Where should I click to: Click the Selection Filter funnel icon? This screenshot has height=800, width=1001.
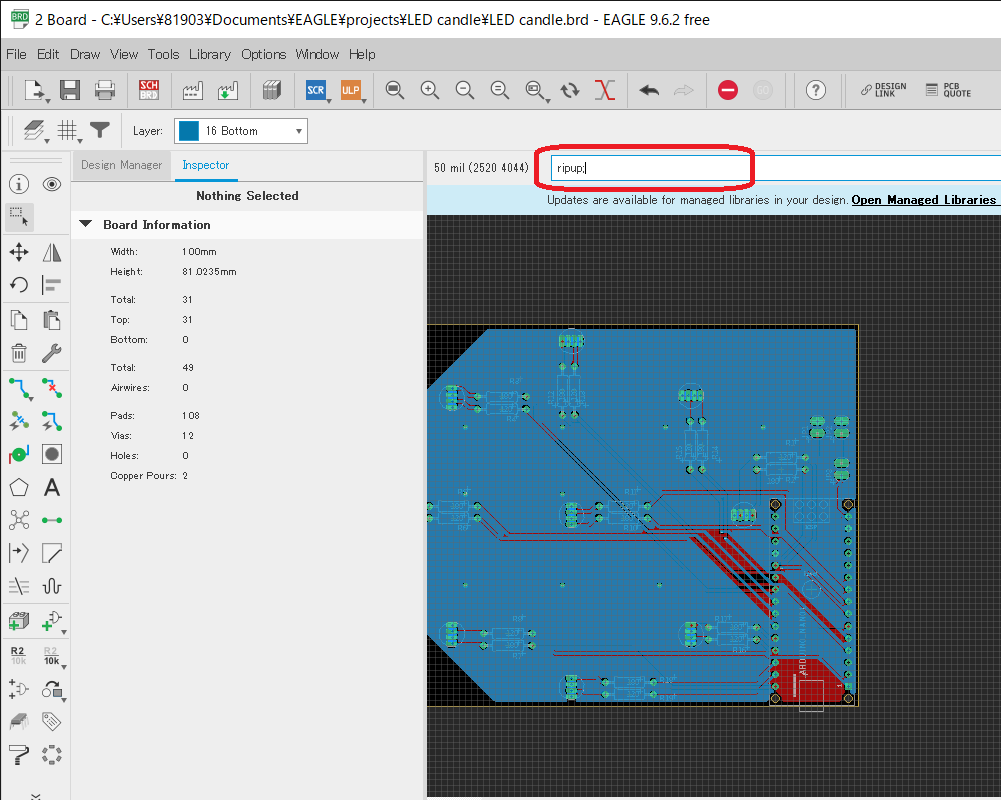point(100,130)
